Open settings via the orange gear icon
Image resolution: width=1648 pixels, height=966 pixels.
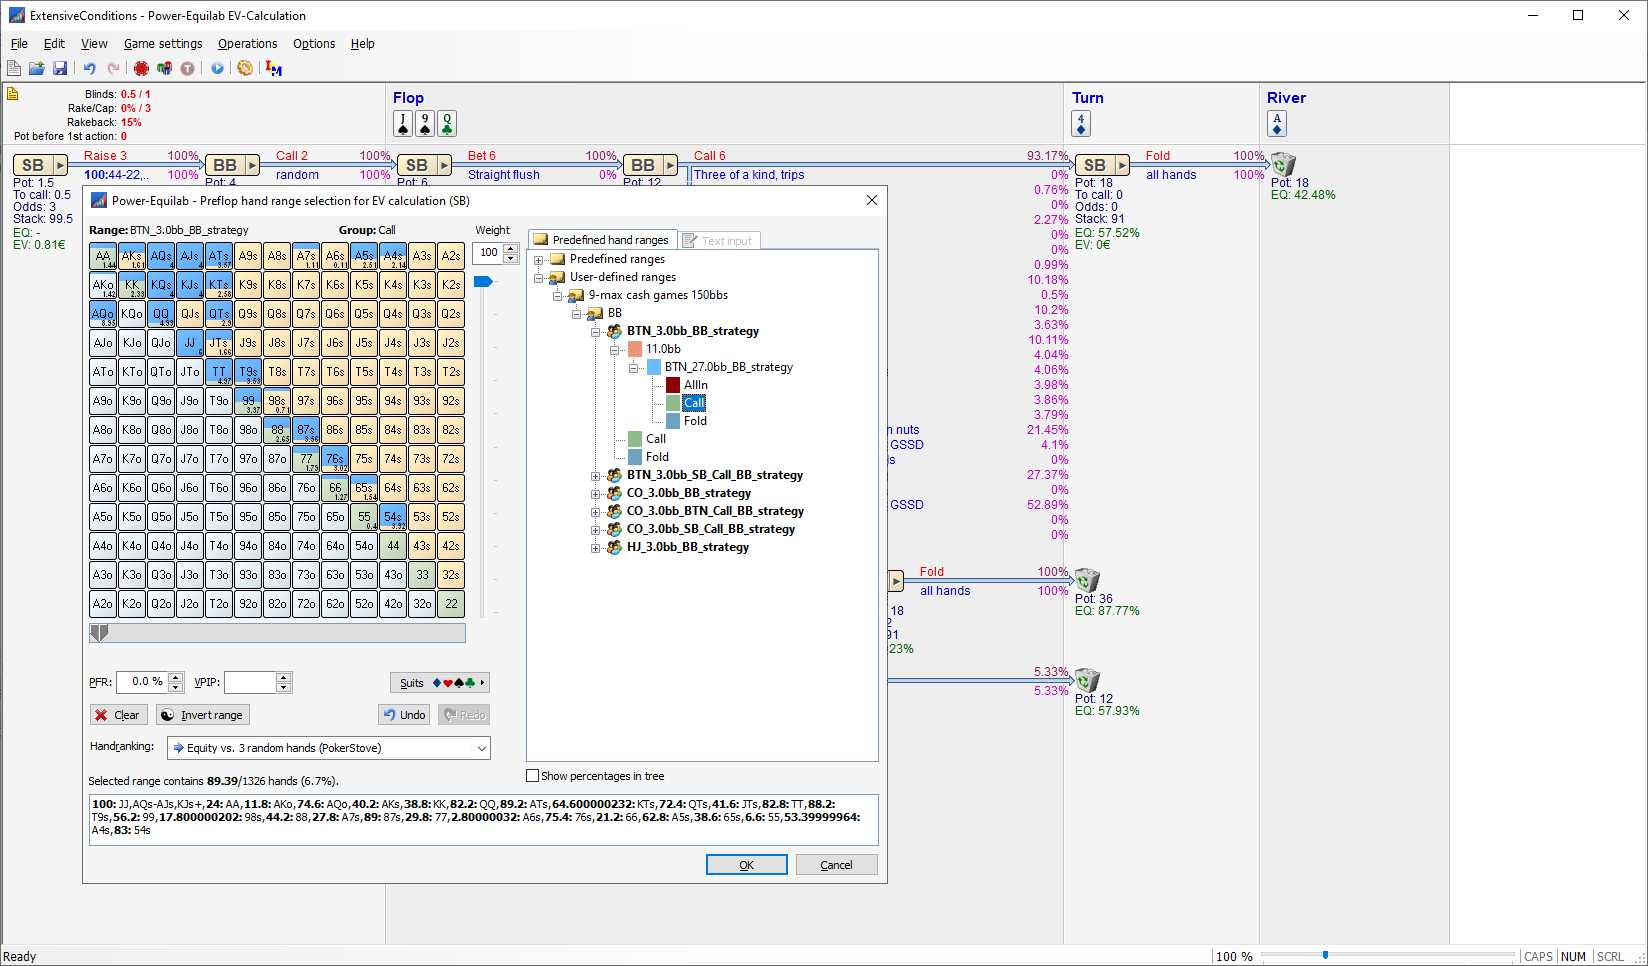point(245,68)
